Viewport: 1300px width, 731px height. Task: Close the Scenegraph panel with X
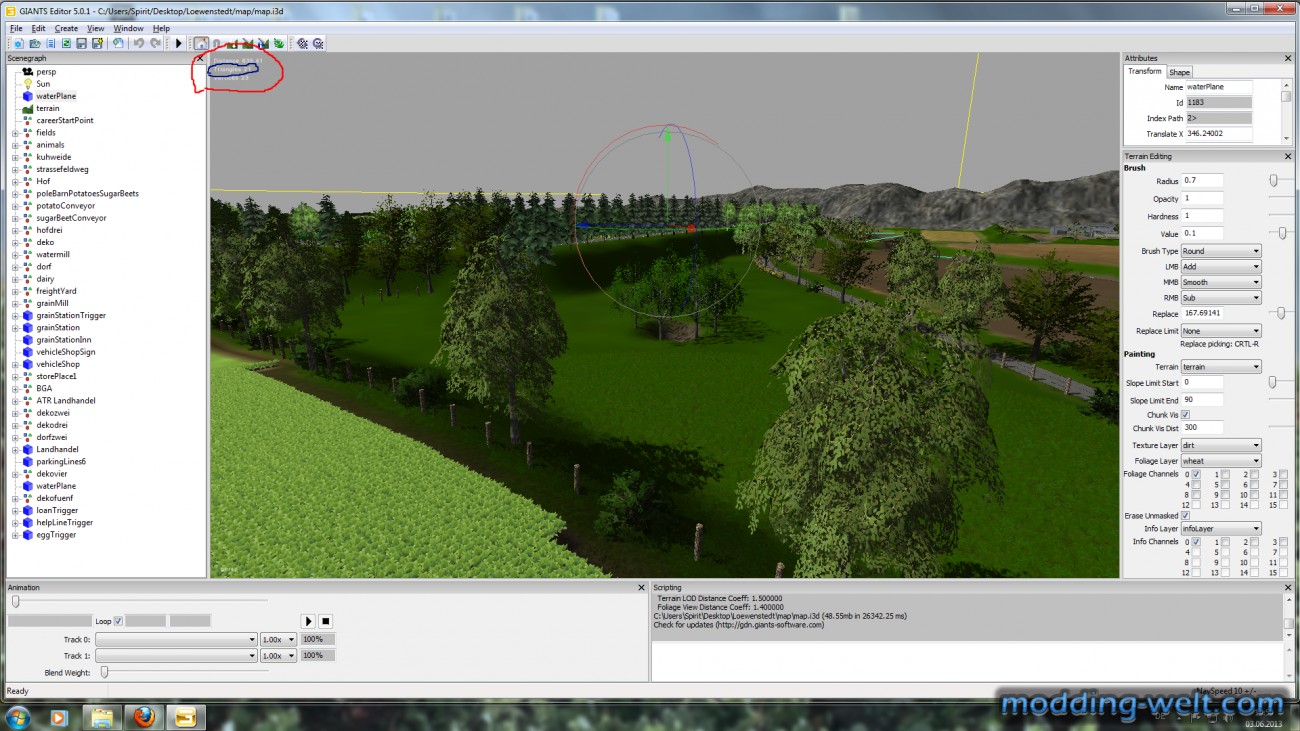tap(200, 59)
